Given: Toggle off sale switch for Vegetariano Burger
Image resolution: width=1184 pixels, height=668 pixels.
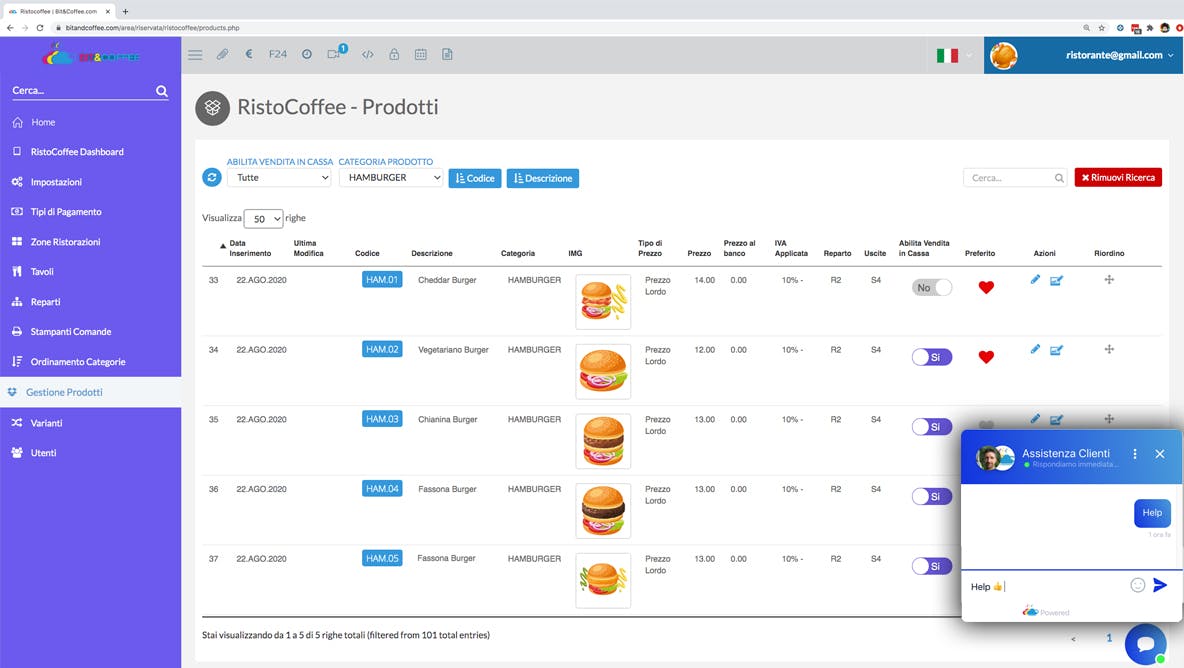Looking at the screenshot, I should [931, 357].
